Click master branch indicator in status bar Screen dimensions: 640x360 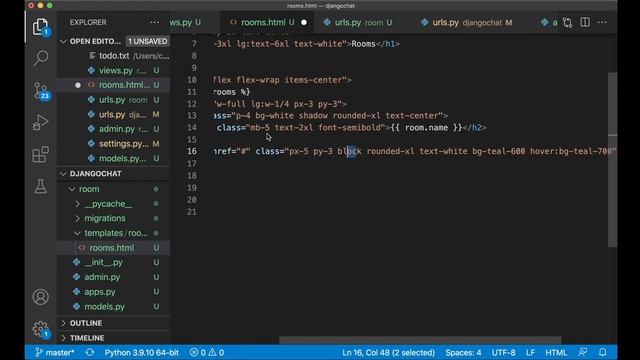[54, 352]
